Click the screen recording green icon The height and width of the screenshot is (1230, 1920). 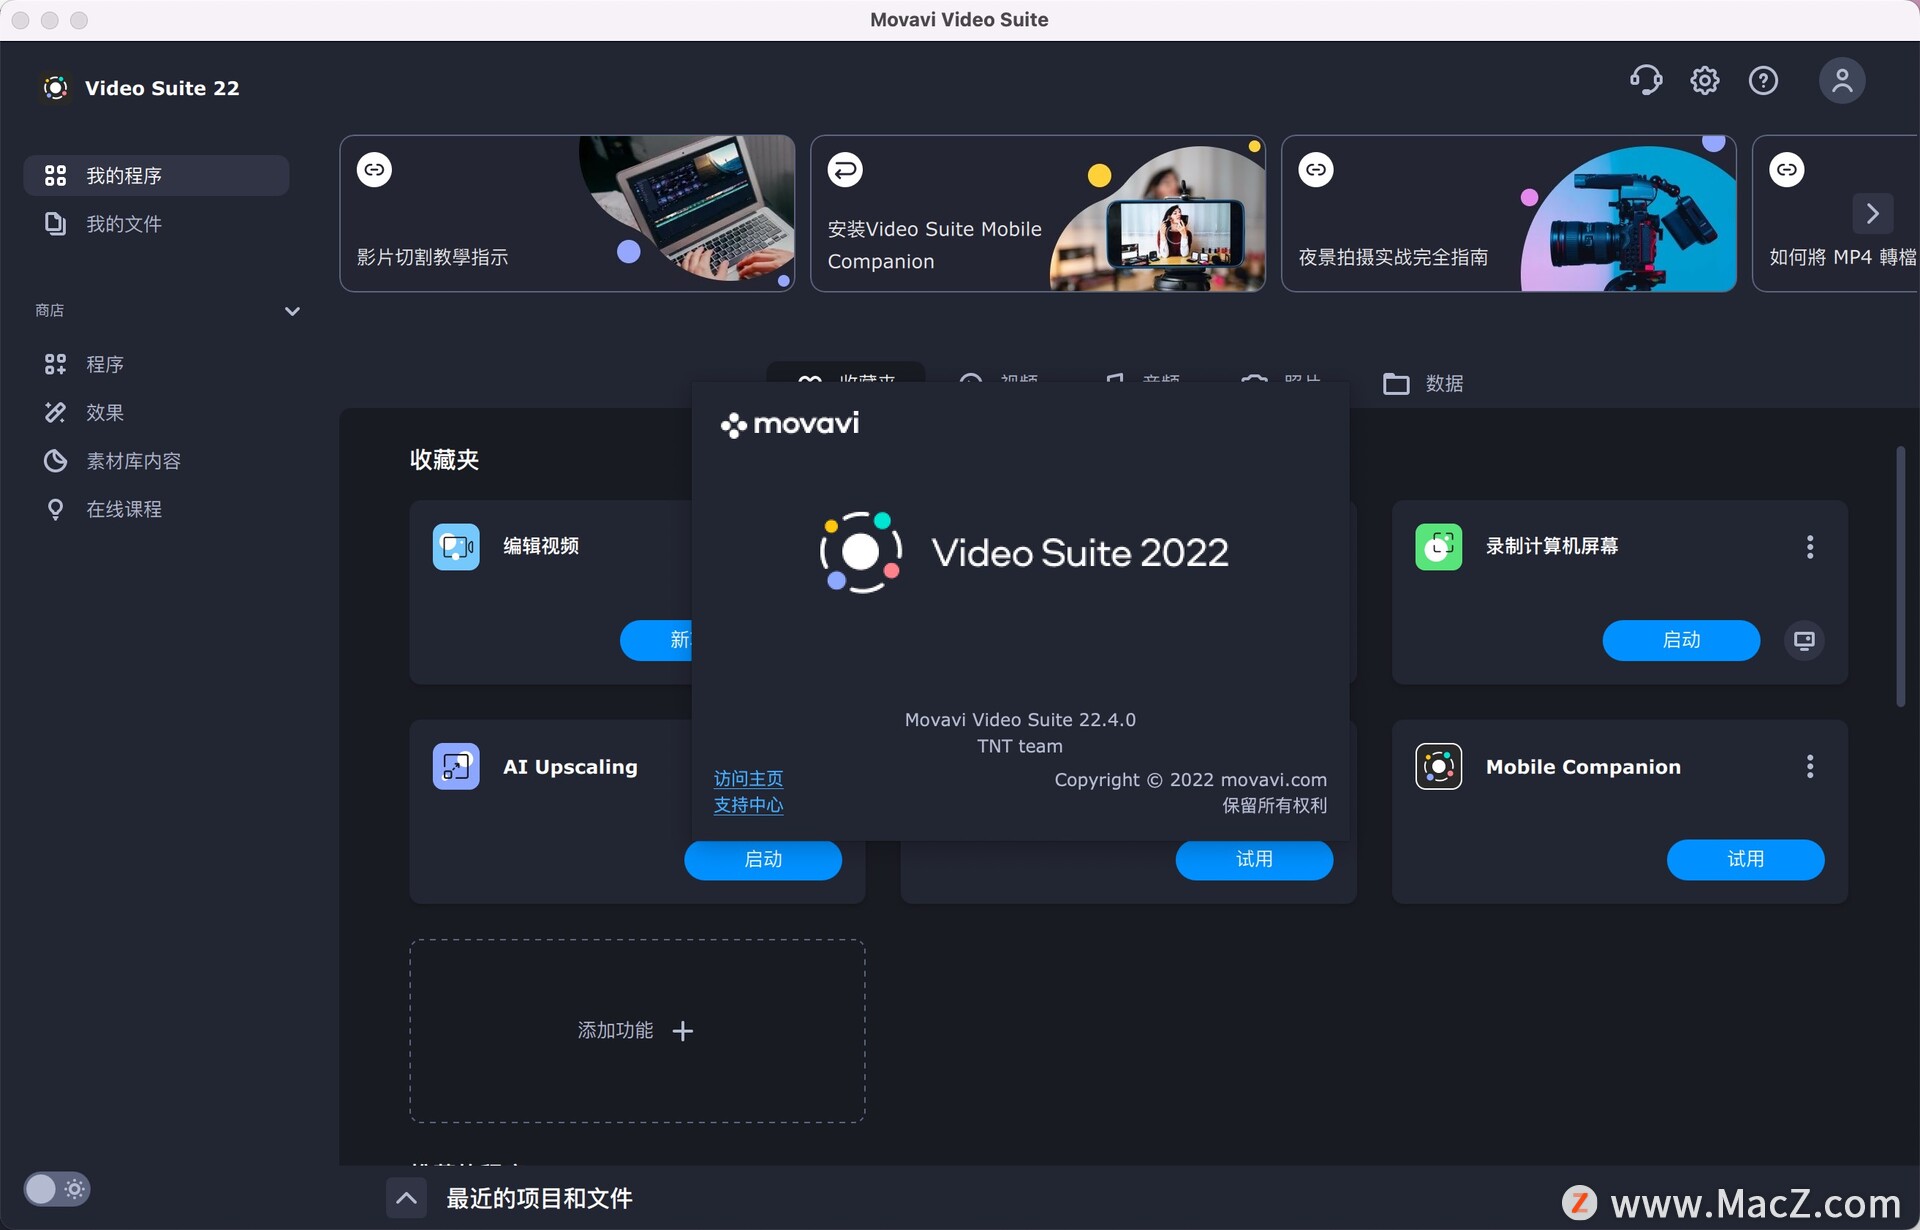point(1438,547)
